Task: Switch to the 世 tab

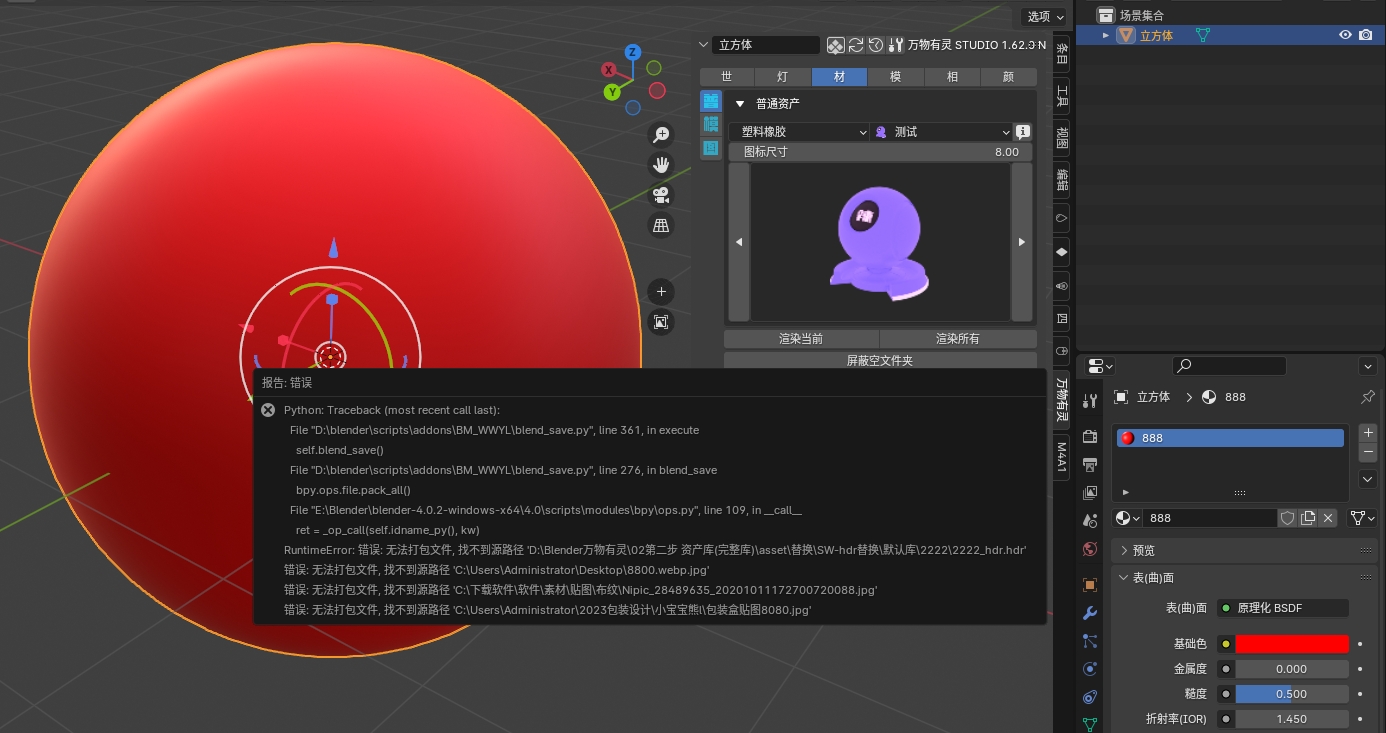Action: click(x=726, y=77)
